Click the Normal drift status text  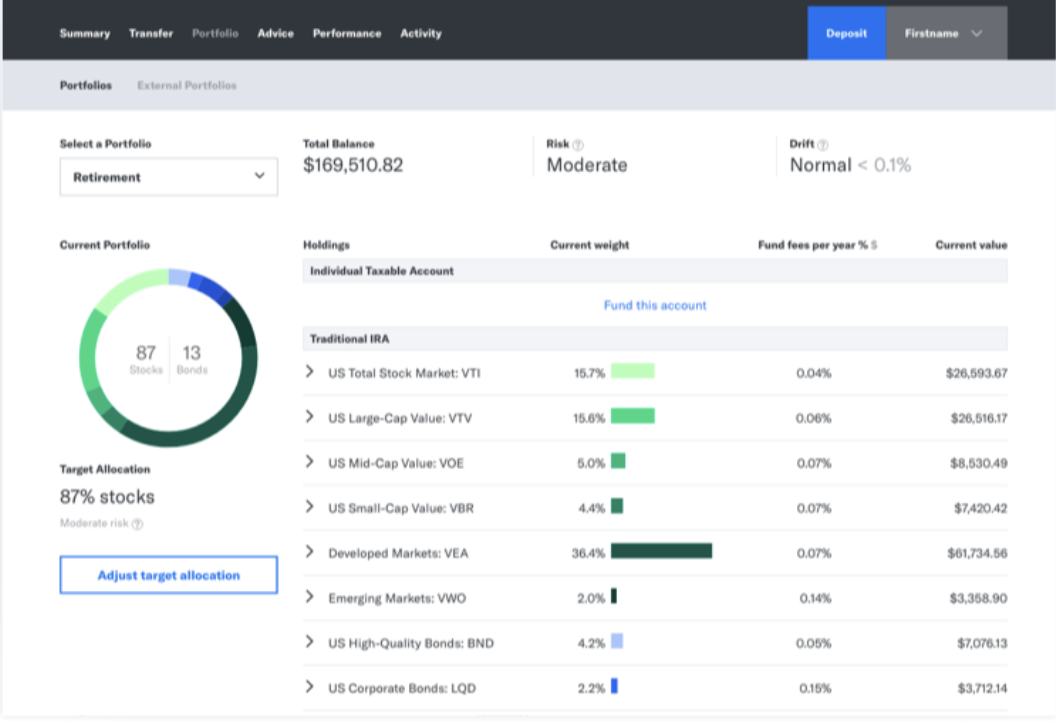(x=820, y=165)
